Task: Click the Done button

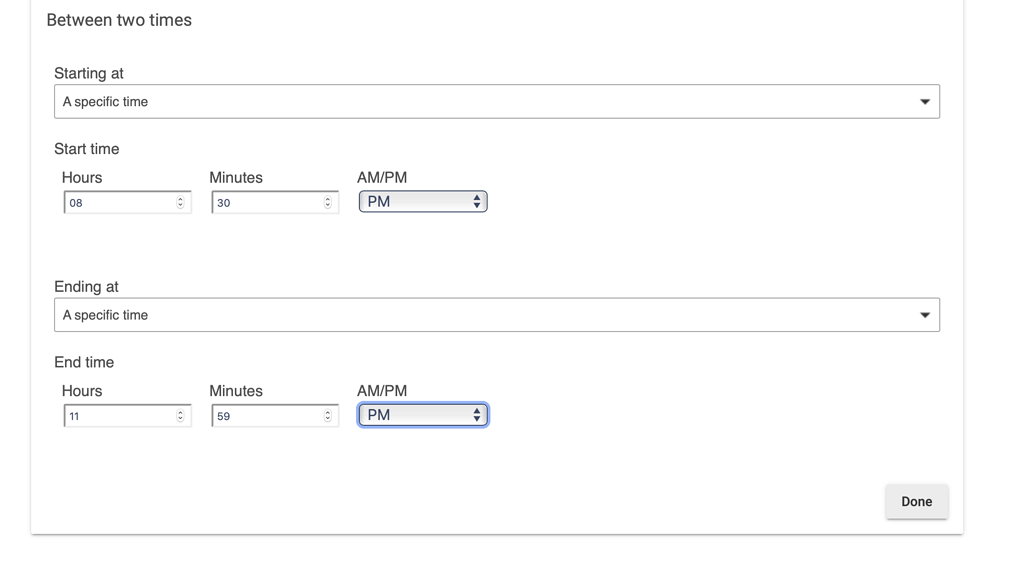Action: (916, 501)
